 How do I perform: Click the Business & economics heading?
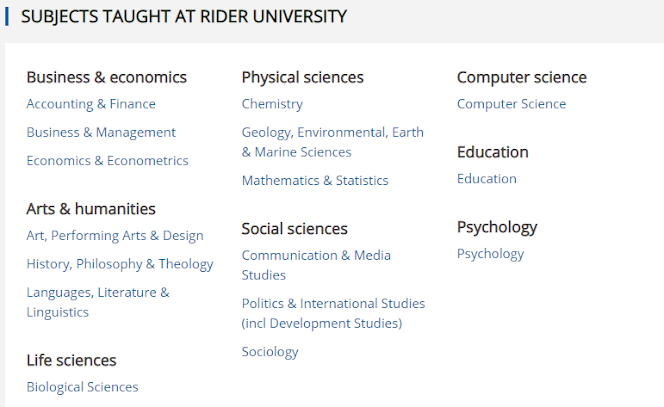tap(107, 78)
